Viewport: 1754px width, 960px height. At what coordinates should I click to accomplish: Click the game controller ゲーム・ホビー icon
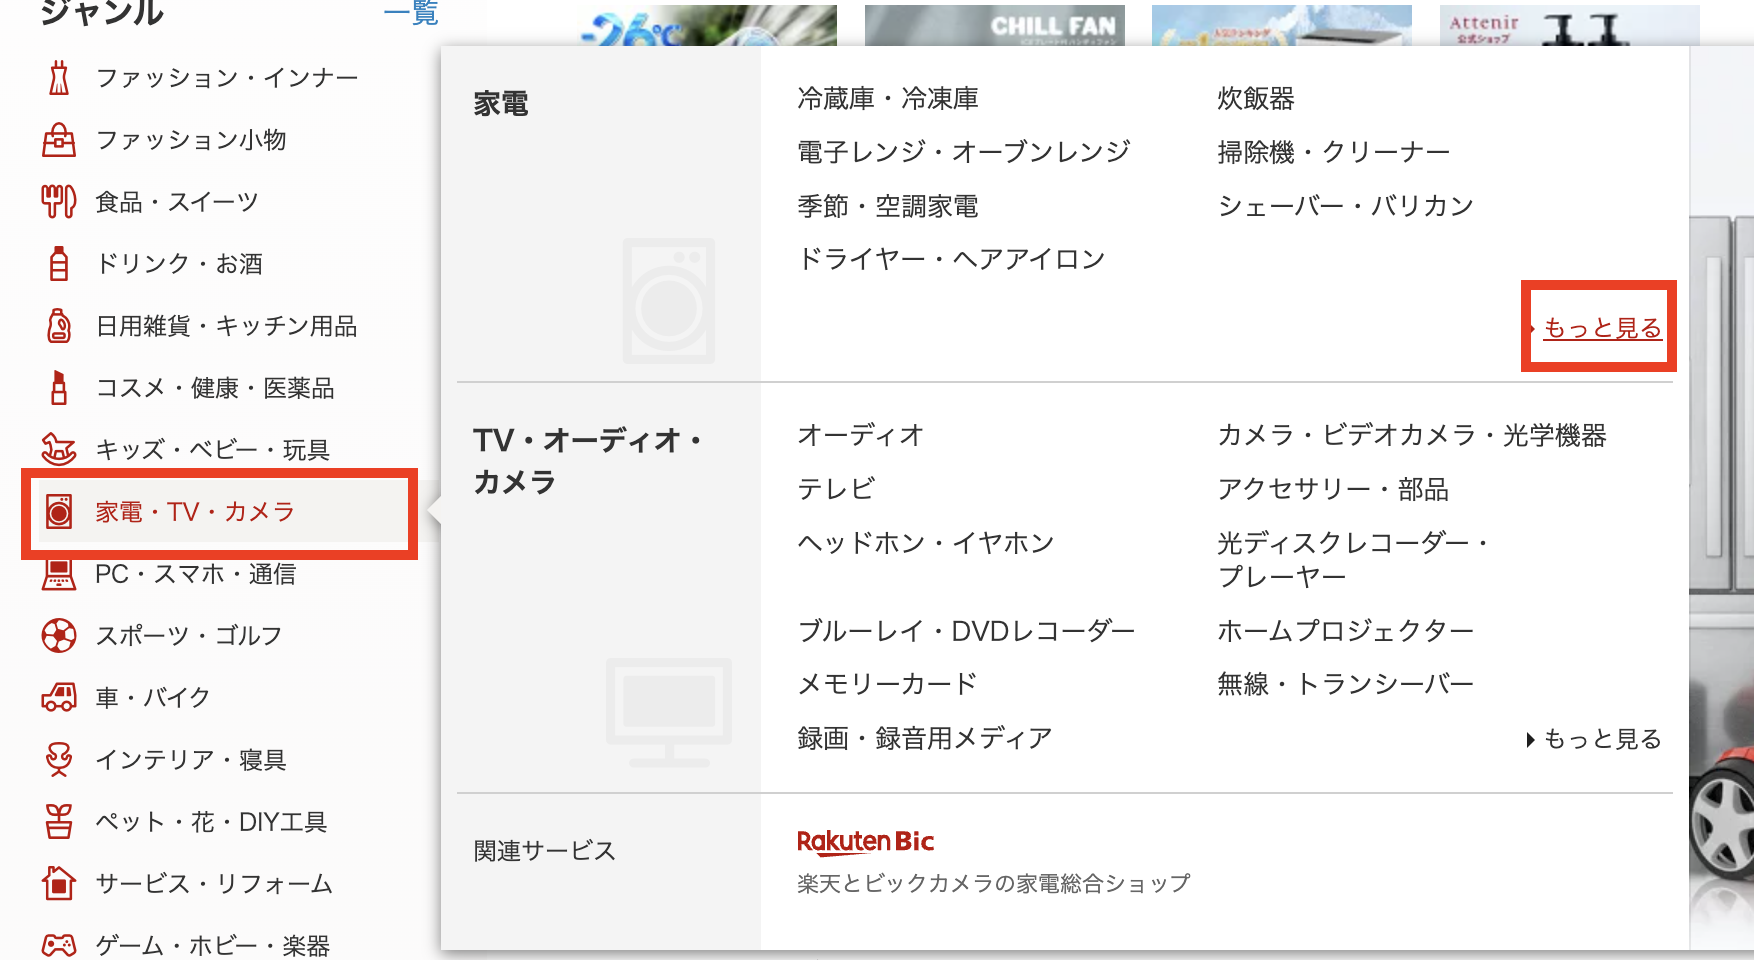(x=59, y=945)
